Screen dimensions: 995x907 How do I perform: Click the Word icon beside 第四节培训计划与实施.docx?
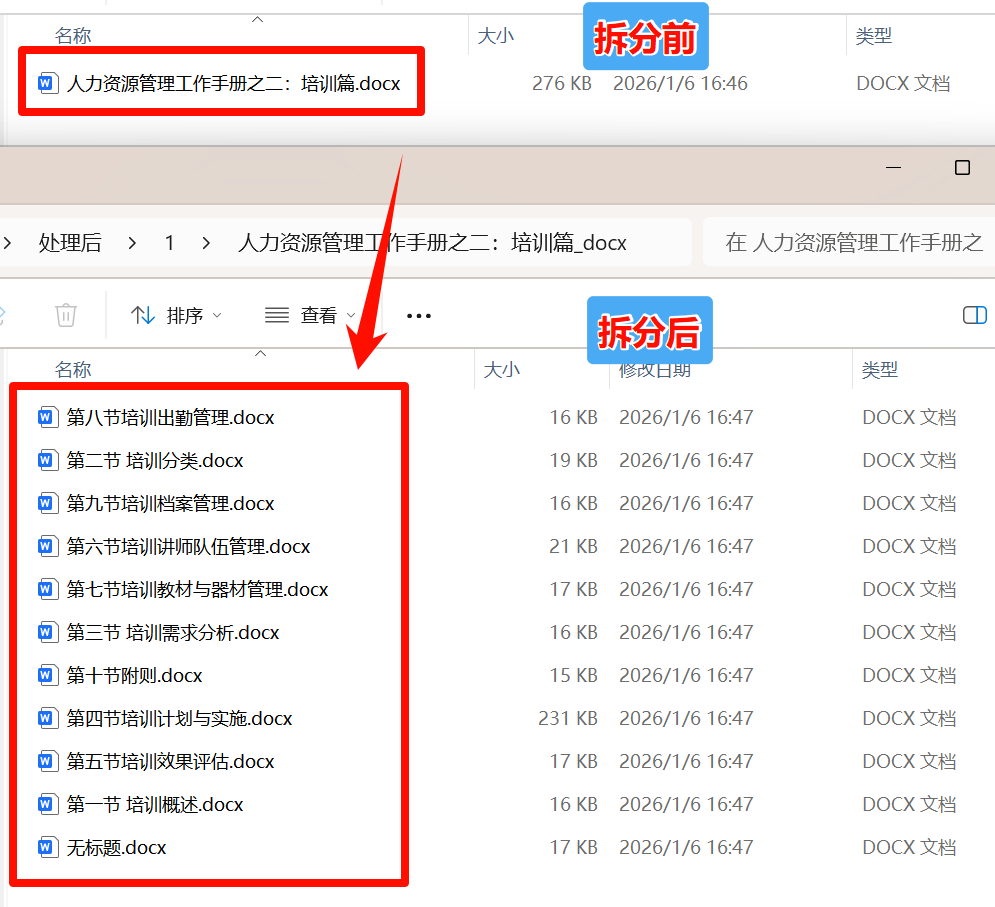click(x=47, y=717)
